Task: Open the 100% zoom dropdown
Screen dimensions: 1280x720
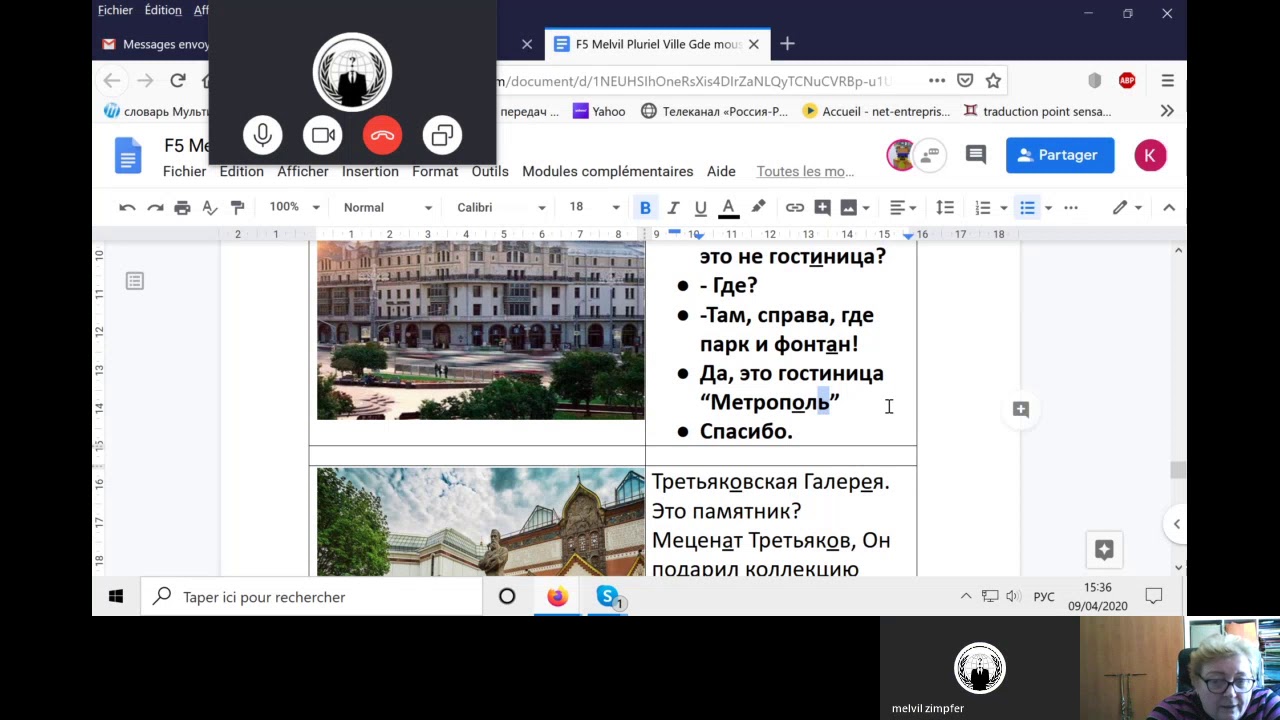Action: click(294, 207)
